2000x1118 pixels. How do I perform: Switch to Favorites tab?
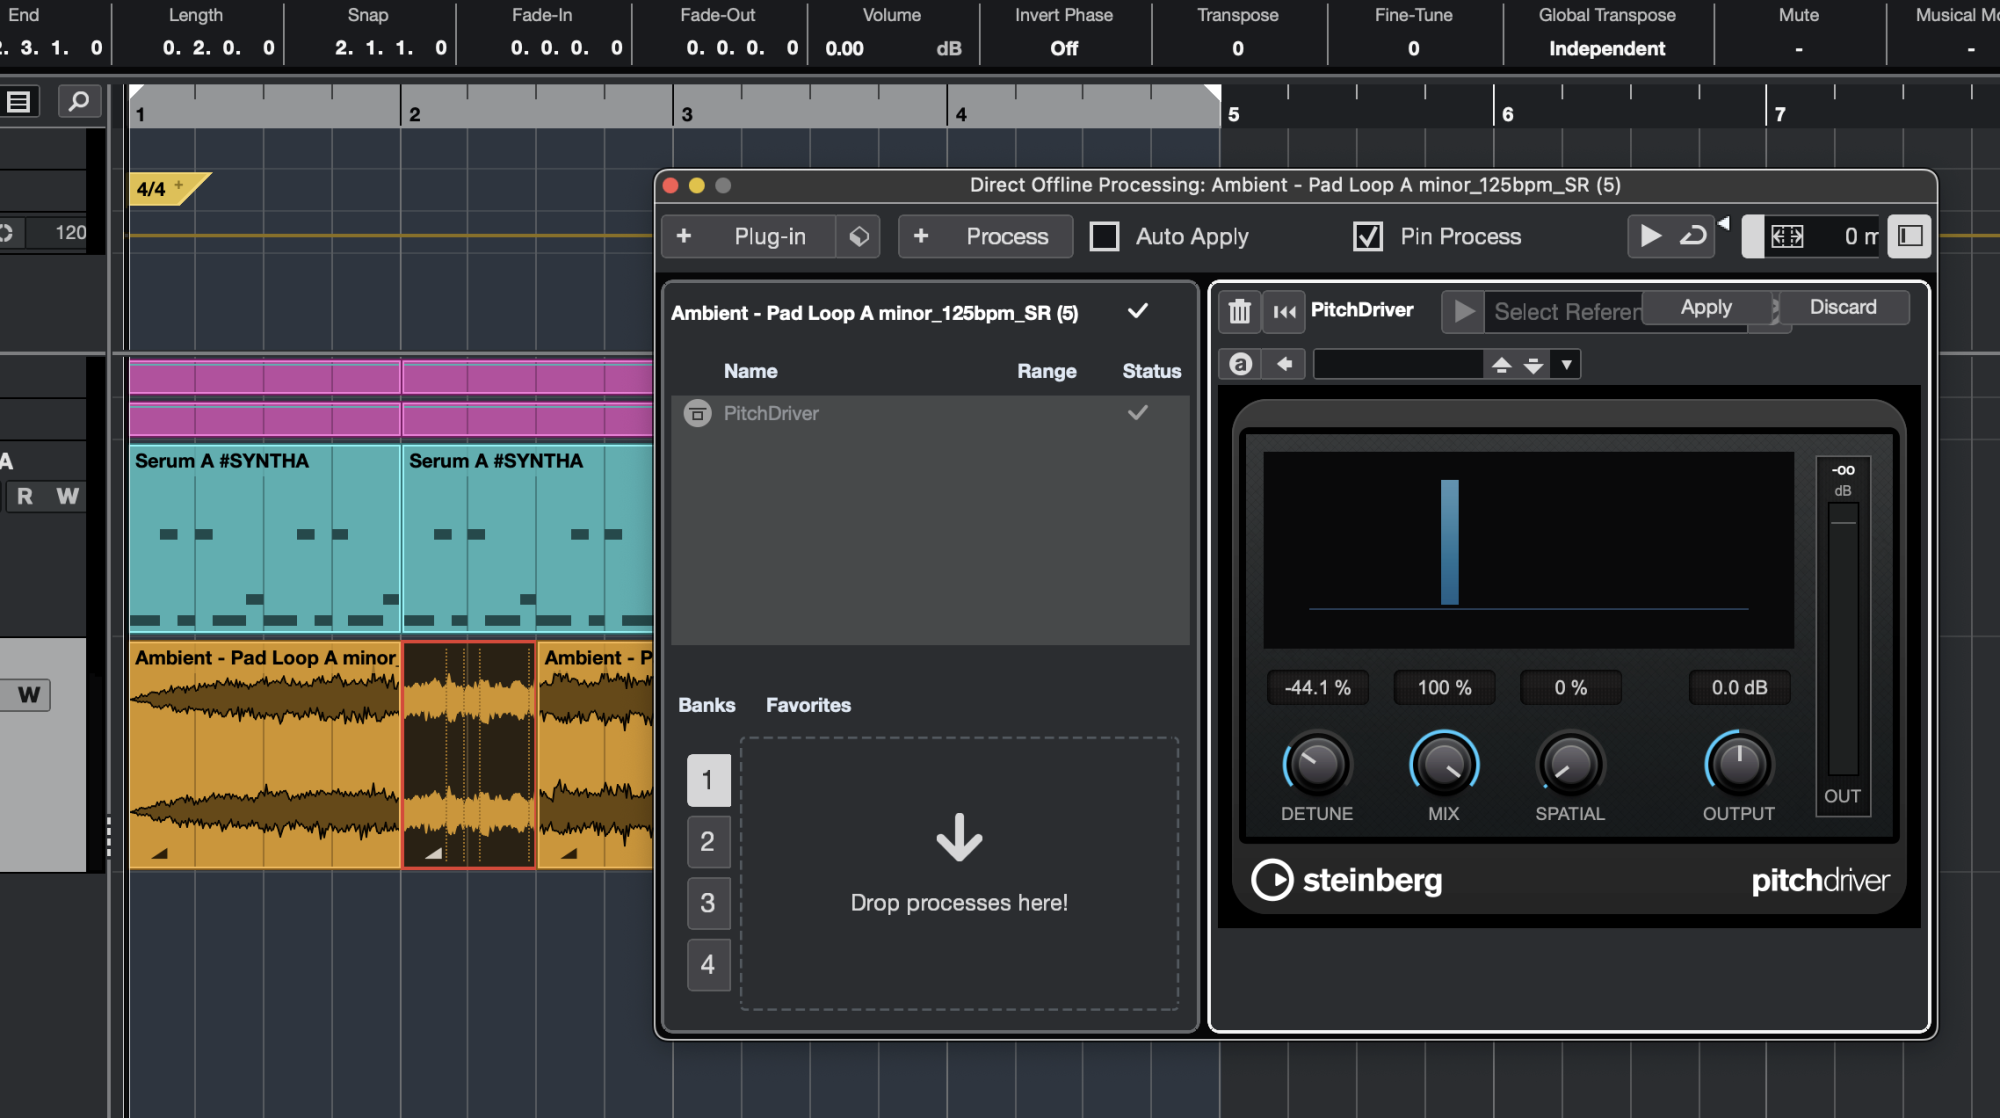coord(808,705)
